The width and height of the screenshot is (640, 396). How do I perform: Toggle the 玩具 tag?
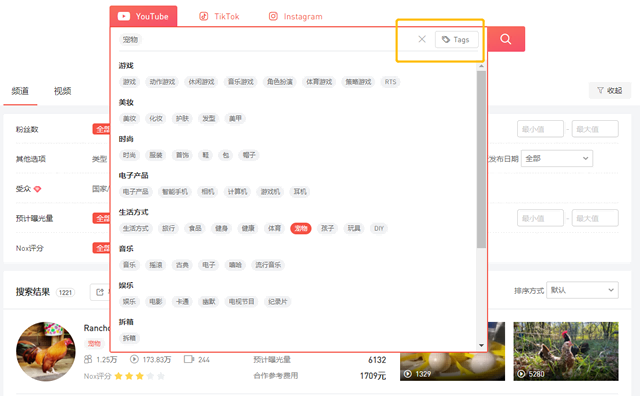click(354, 229)
